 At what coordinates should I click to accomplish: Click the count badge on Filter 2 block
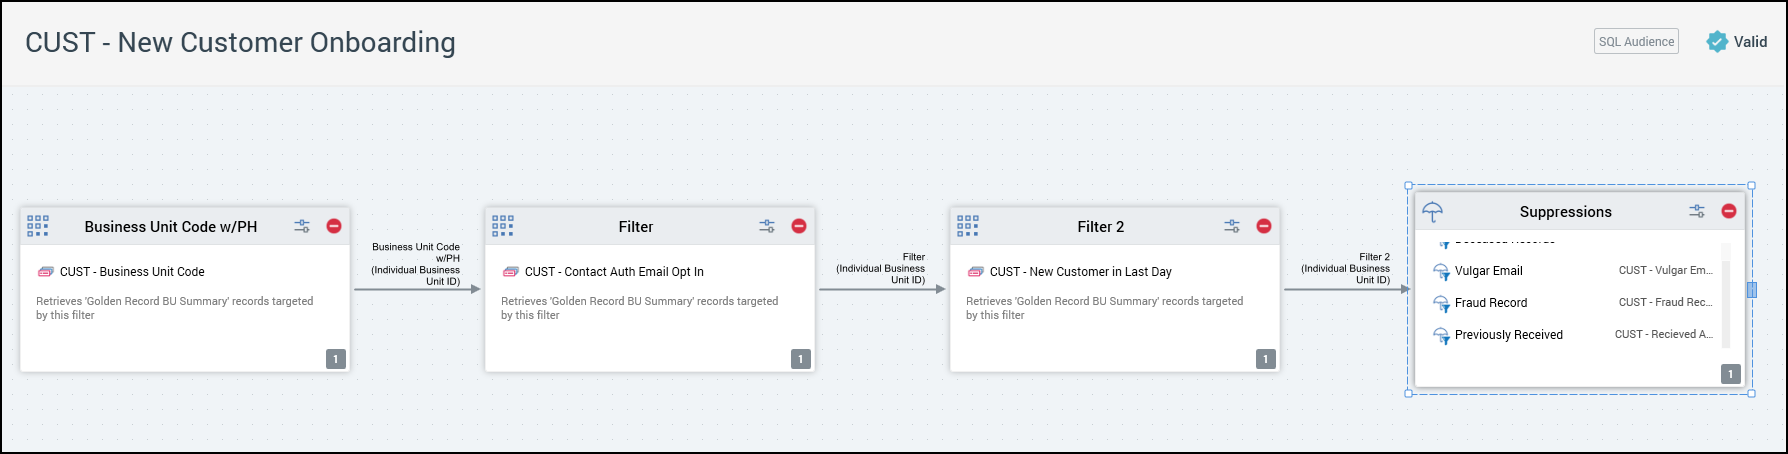tap(1265, 359)
